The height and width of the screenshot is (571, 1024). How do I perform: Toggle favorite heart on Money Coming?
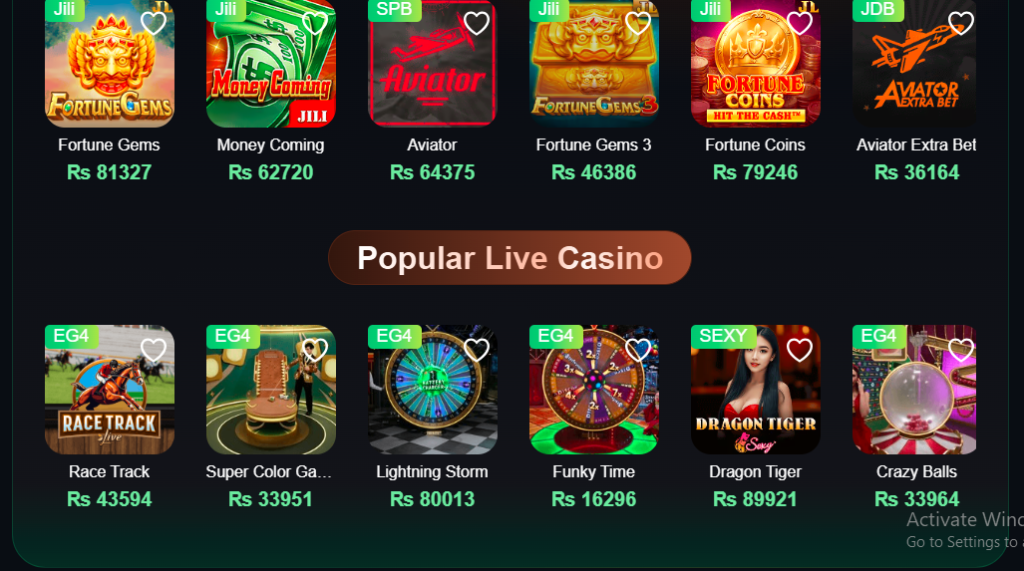pos(315,24)
